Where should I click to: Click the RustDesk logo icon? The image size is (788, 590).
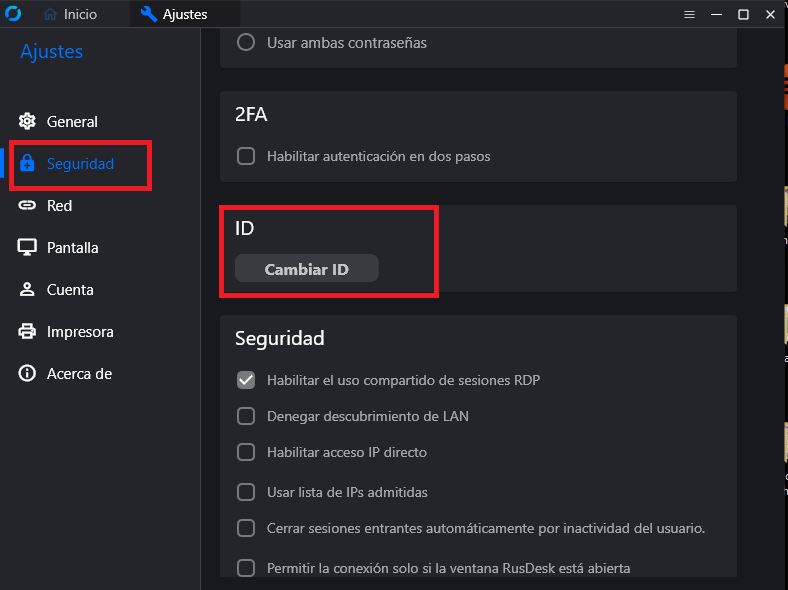(x=13, y=13)
